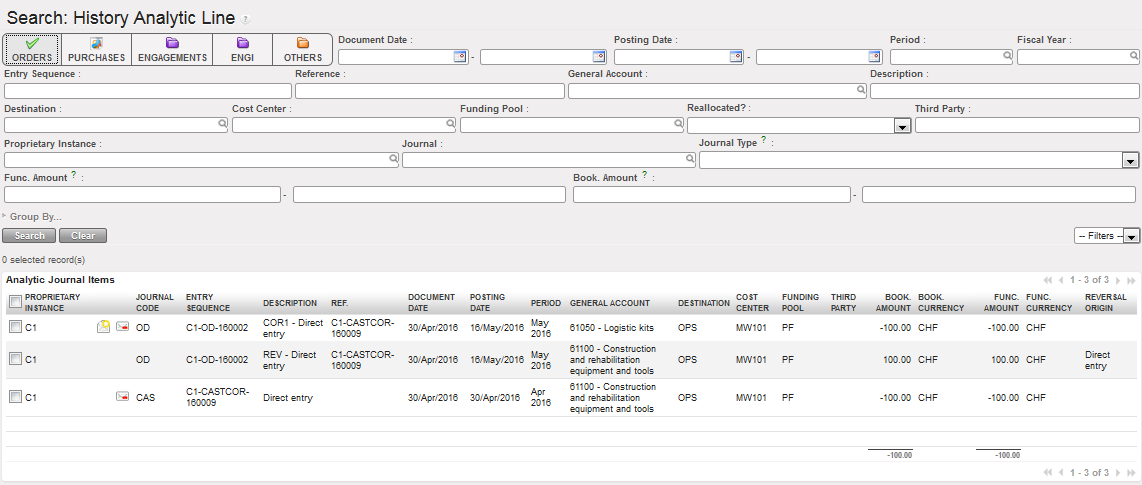Switch to the PURCHASES filter tab
The width and height of the screenshot is (1142, 485).
click(x=96, y=49)
